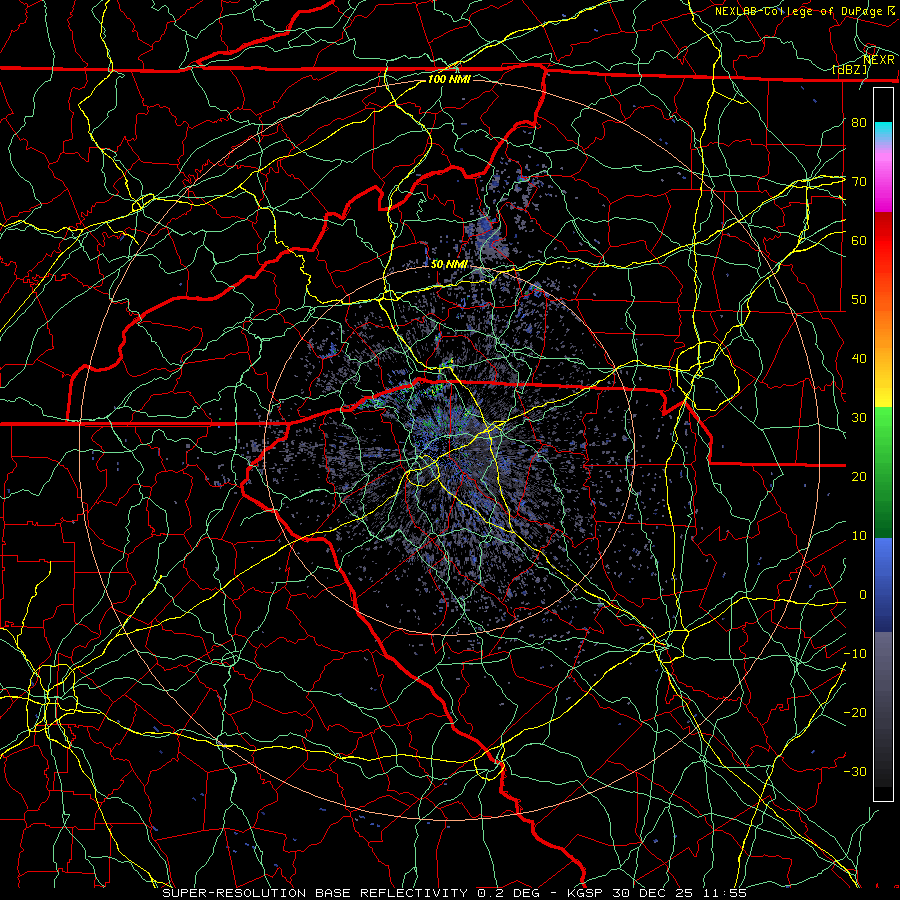Click the '100 NMI' range ring label

click(449, 79)
